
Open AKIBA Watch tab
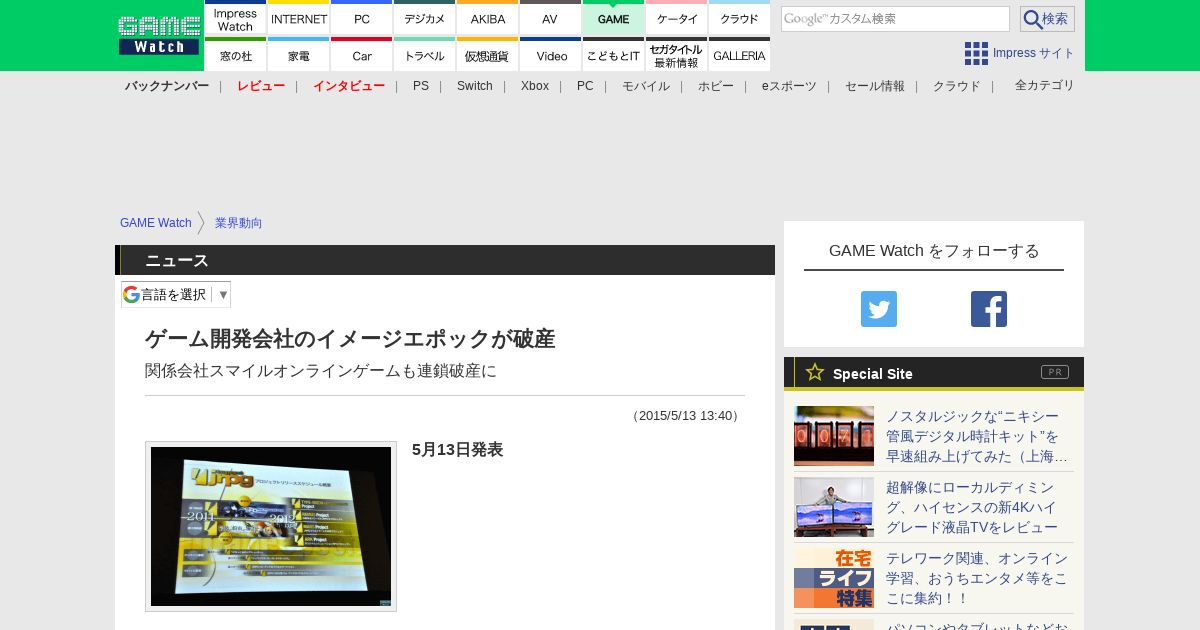pos(488,19)
